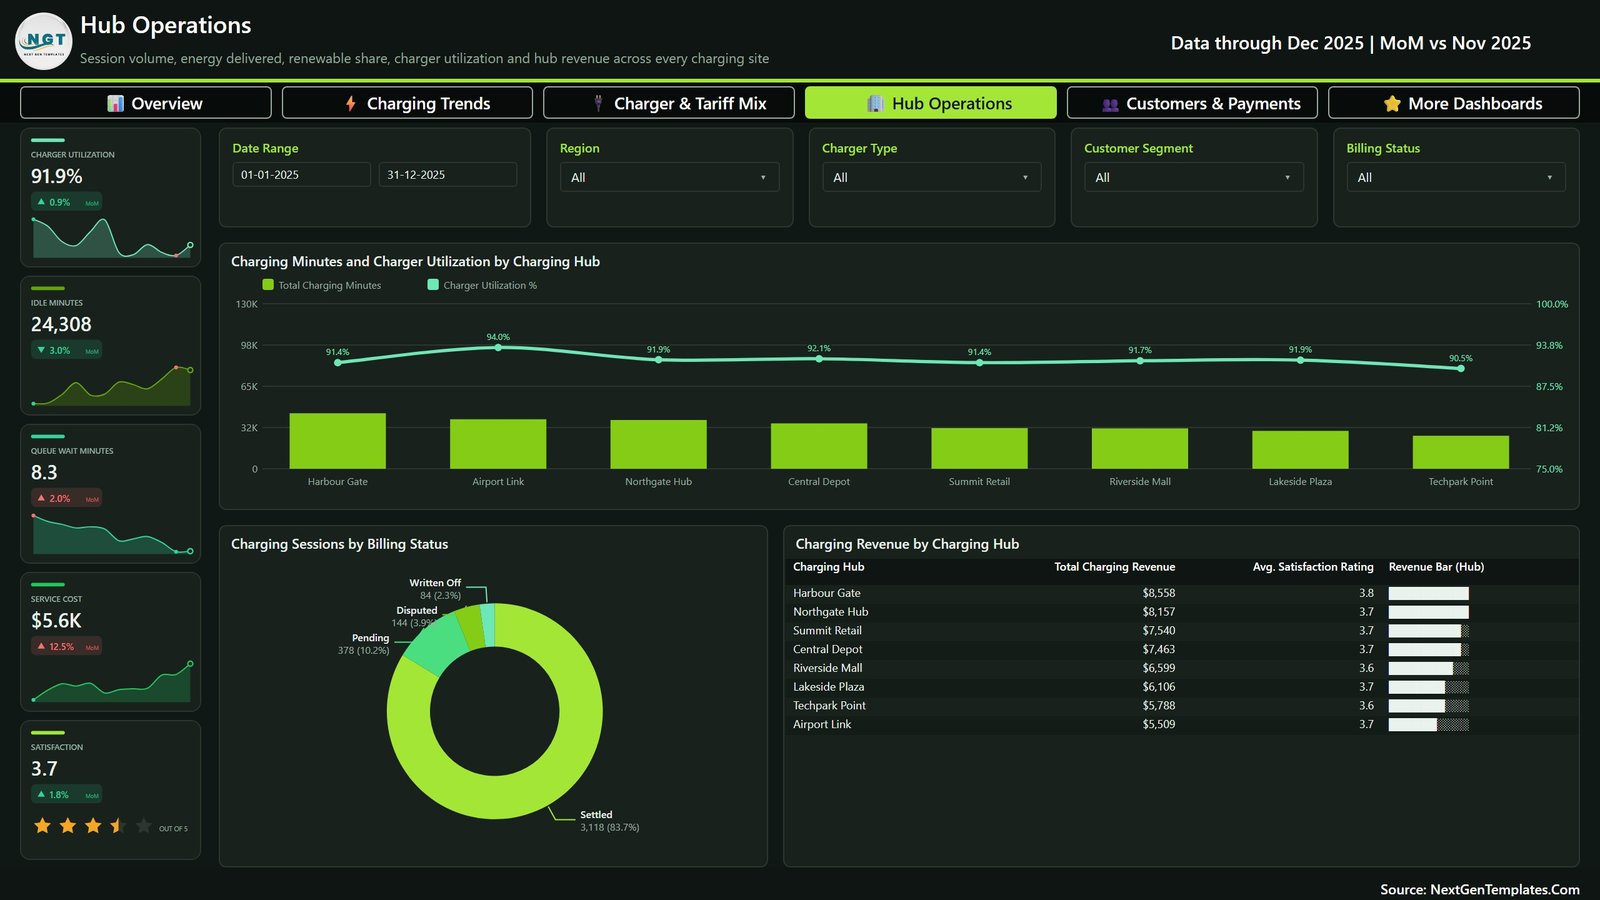
Task: Click the Techpark Point $5,788 revenue value
Action: click(x=1159, y=706)
